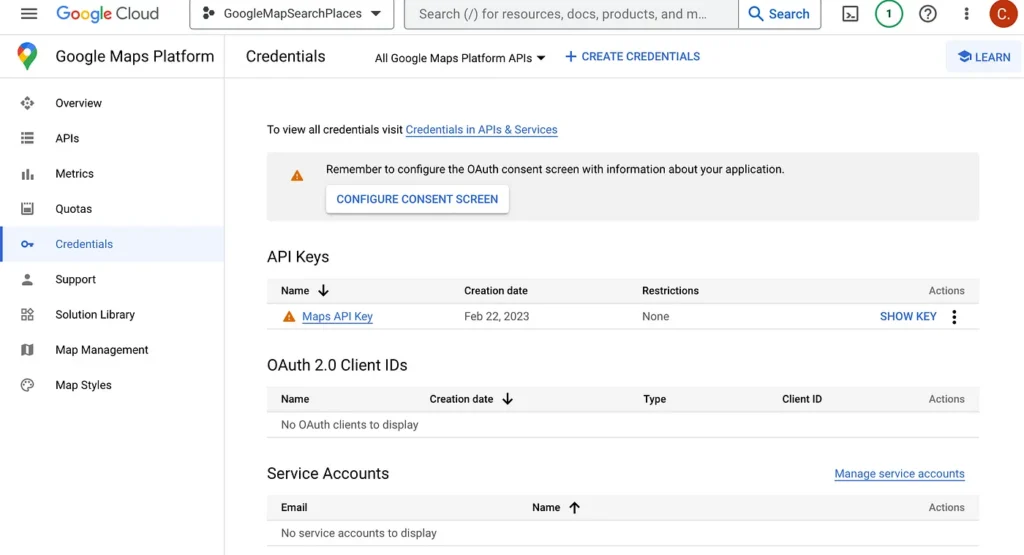Click the Google Cloud logo

coord(107,14)
